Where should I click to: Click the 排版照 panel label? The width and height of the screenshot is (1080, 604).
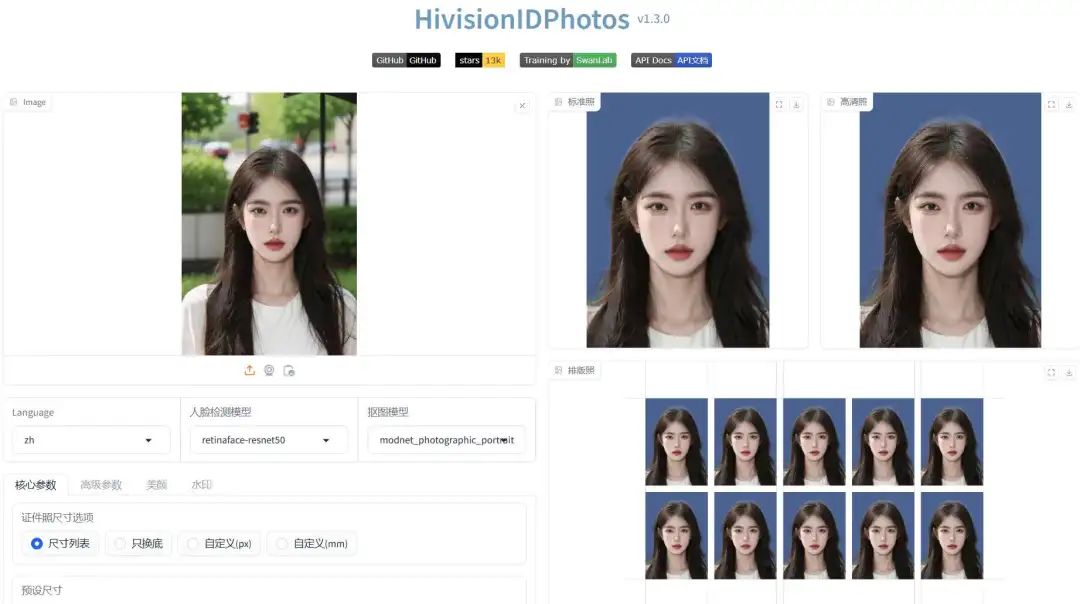coord(575,370)
